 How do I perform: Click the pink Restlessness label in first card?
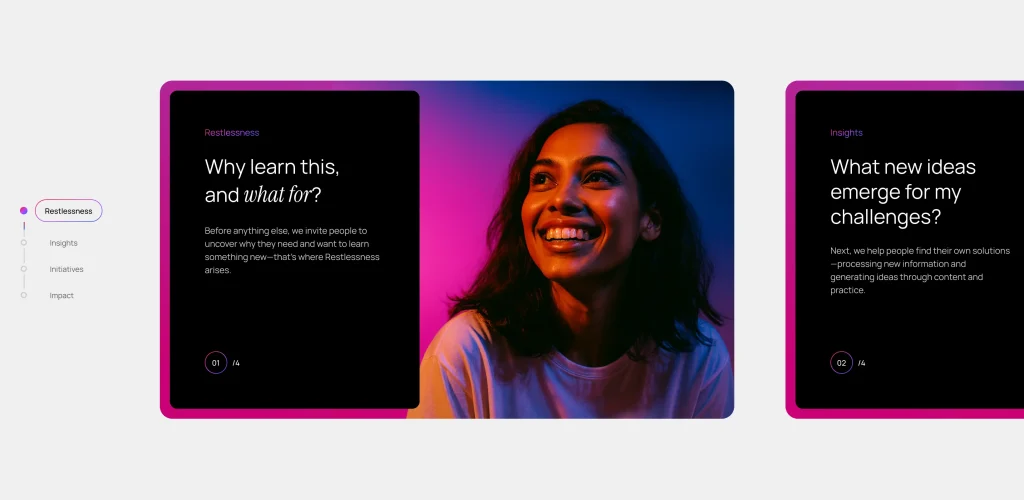[231, 133]
